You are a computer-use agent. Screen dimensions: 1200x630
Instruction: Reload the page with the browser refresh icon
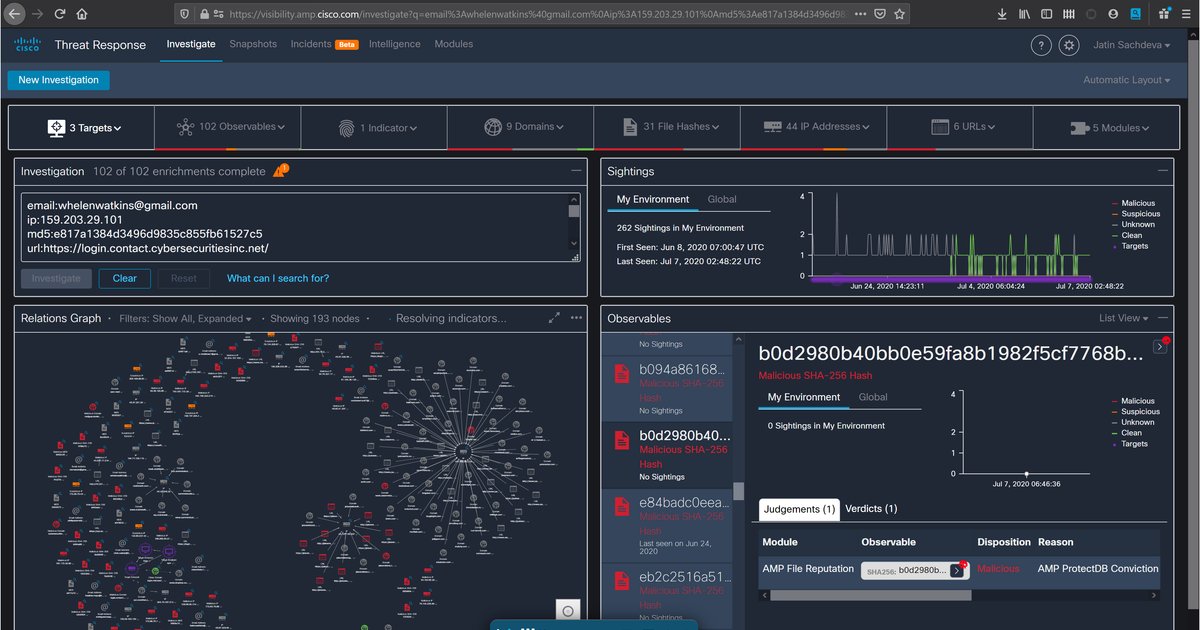59,15
